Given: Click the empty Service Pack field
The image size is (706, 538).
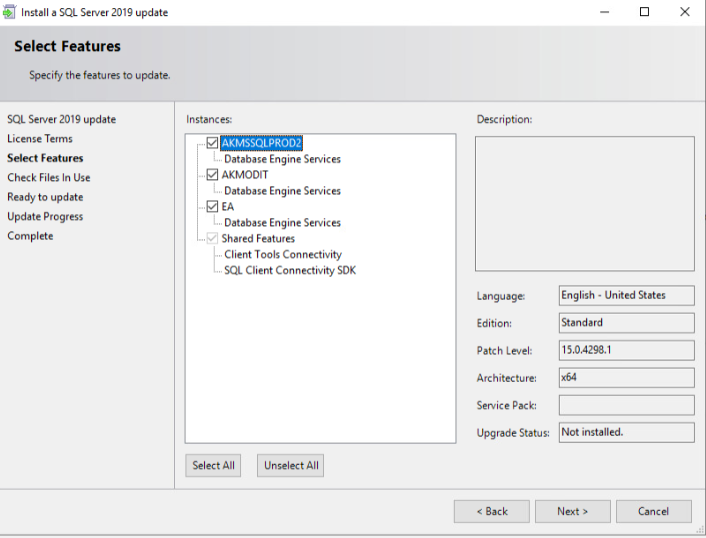Looking at the screenshot, I should point(627,405).
